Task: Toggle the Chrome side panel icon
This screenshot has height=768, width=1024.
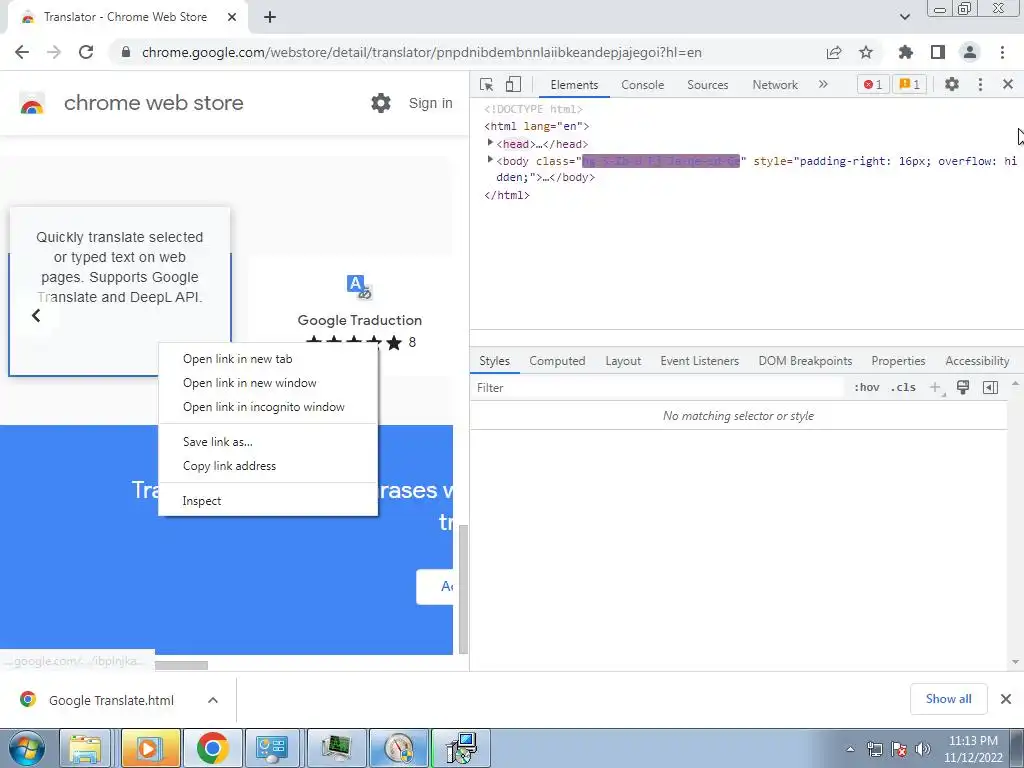Action: tap(938, 52)
